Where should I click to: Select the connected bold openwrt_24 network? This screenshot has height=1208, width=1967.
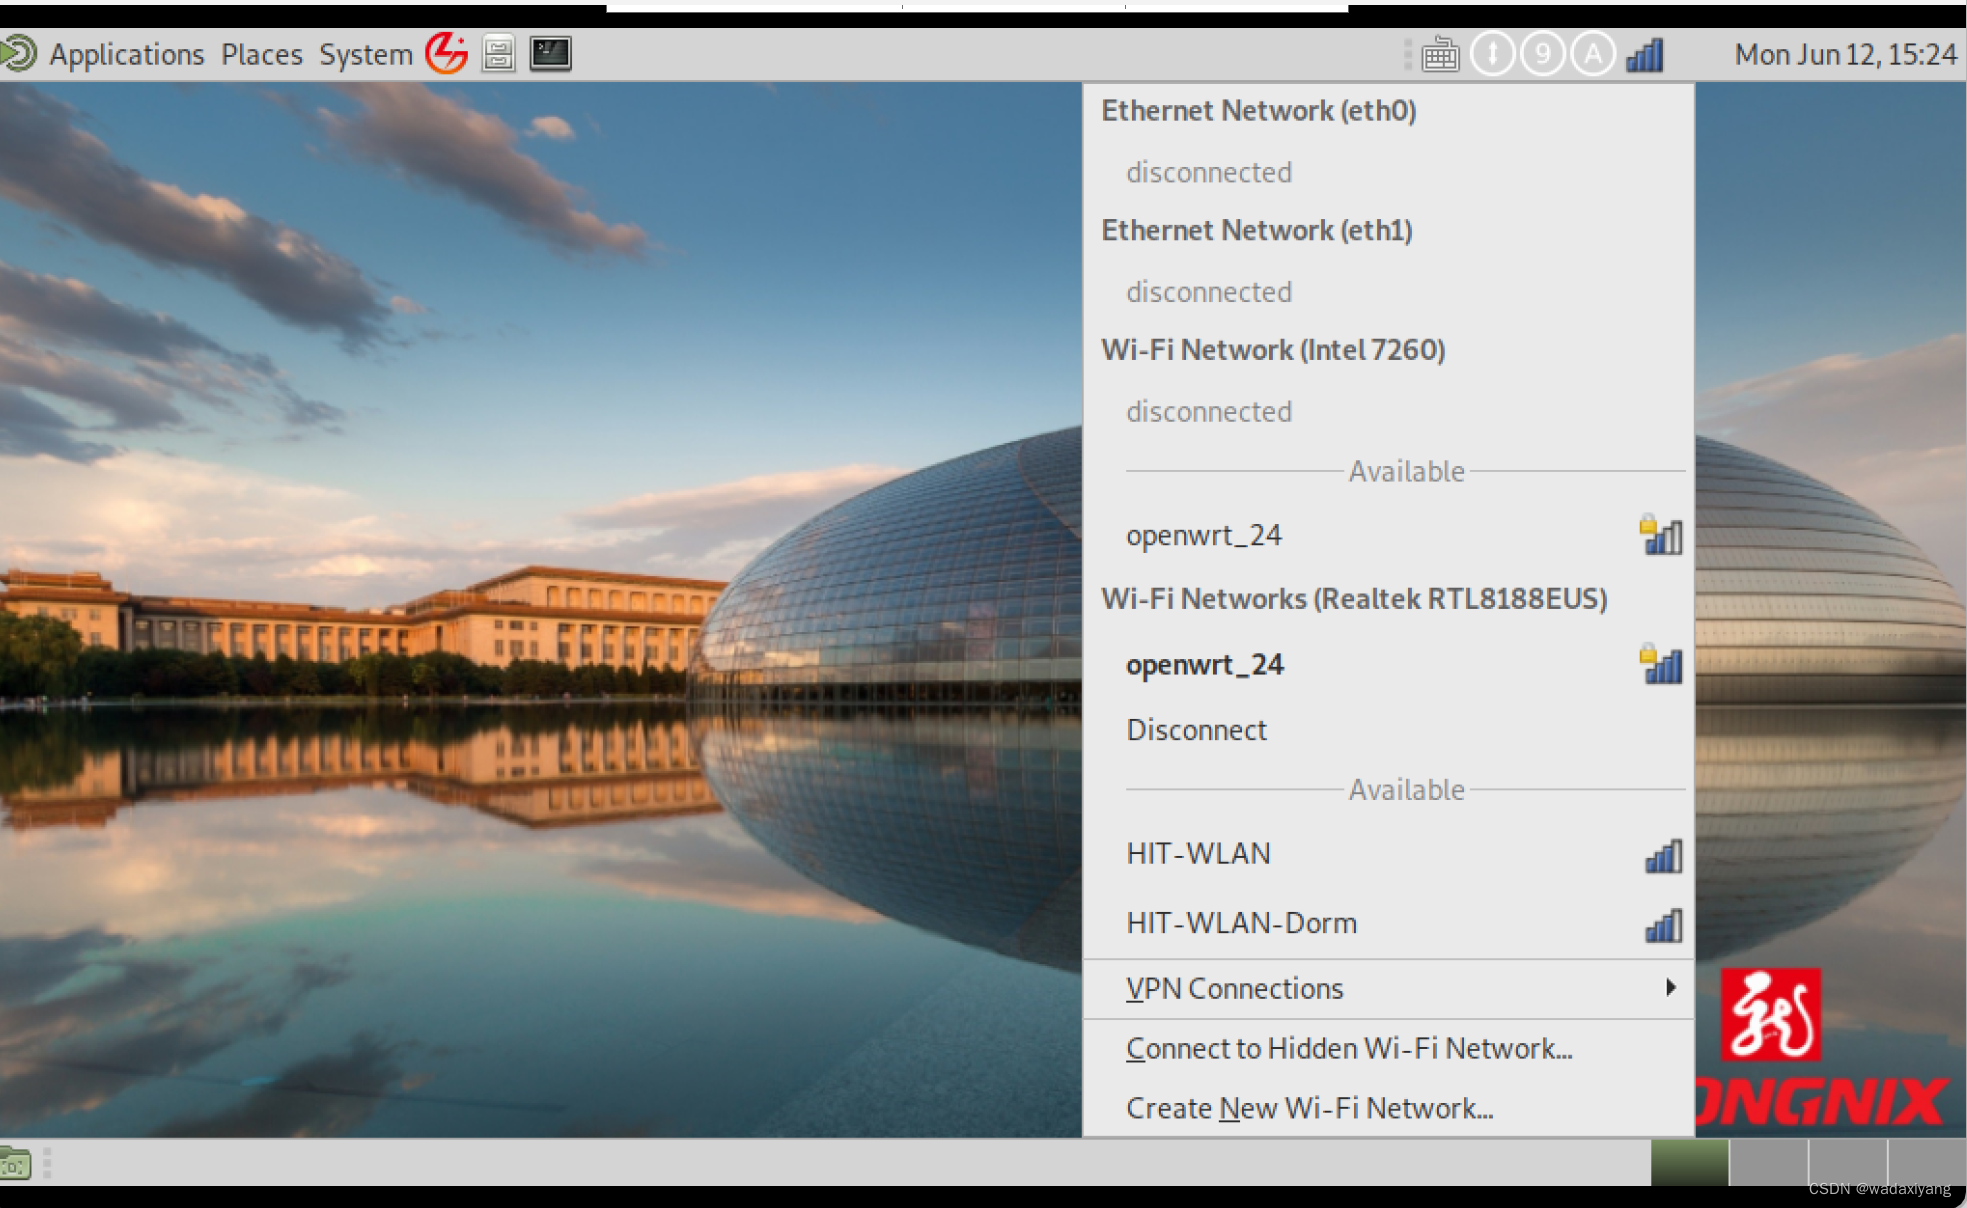point(1204,665)
